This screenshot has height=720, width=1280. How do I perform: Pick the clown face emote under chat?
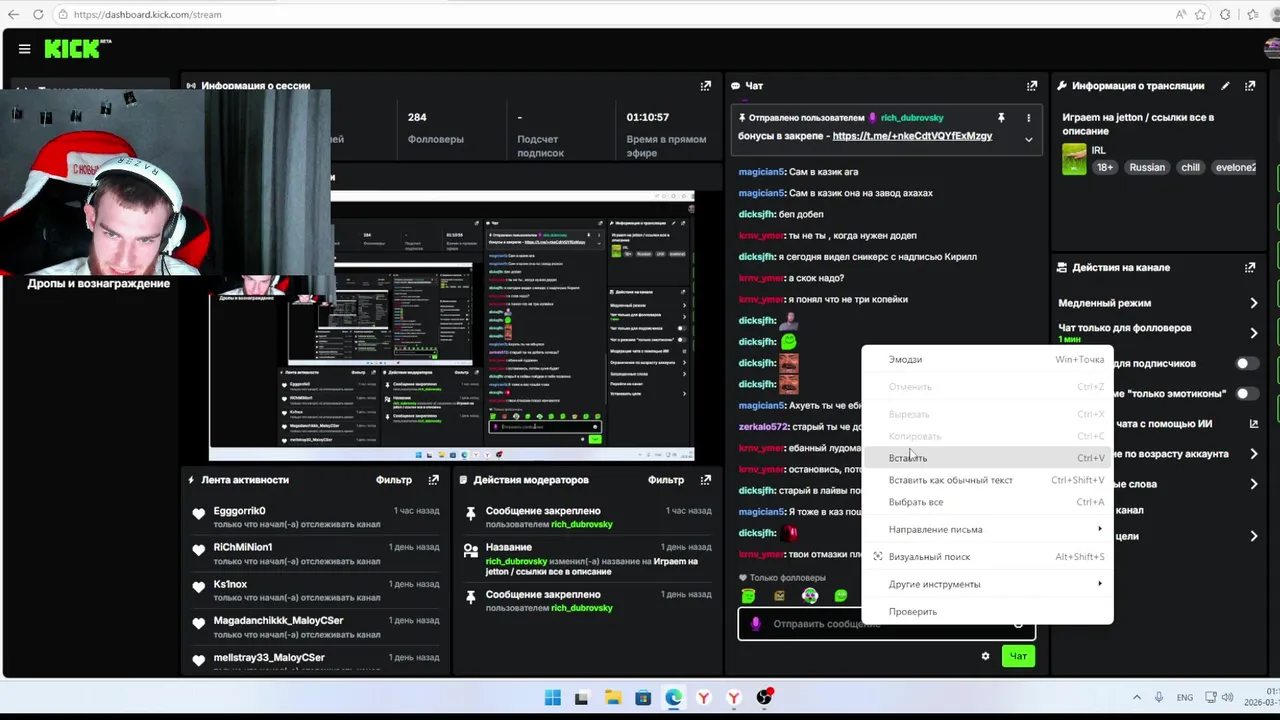[810, 596]
